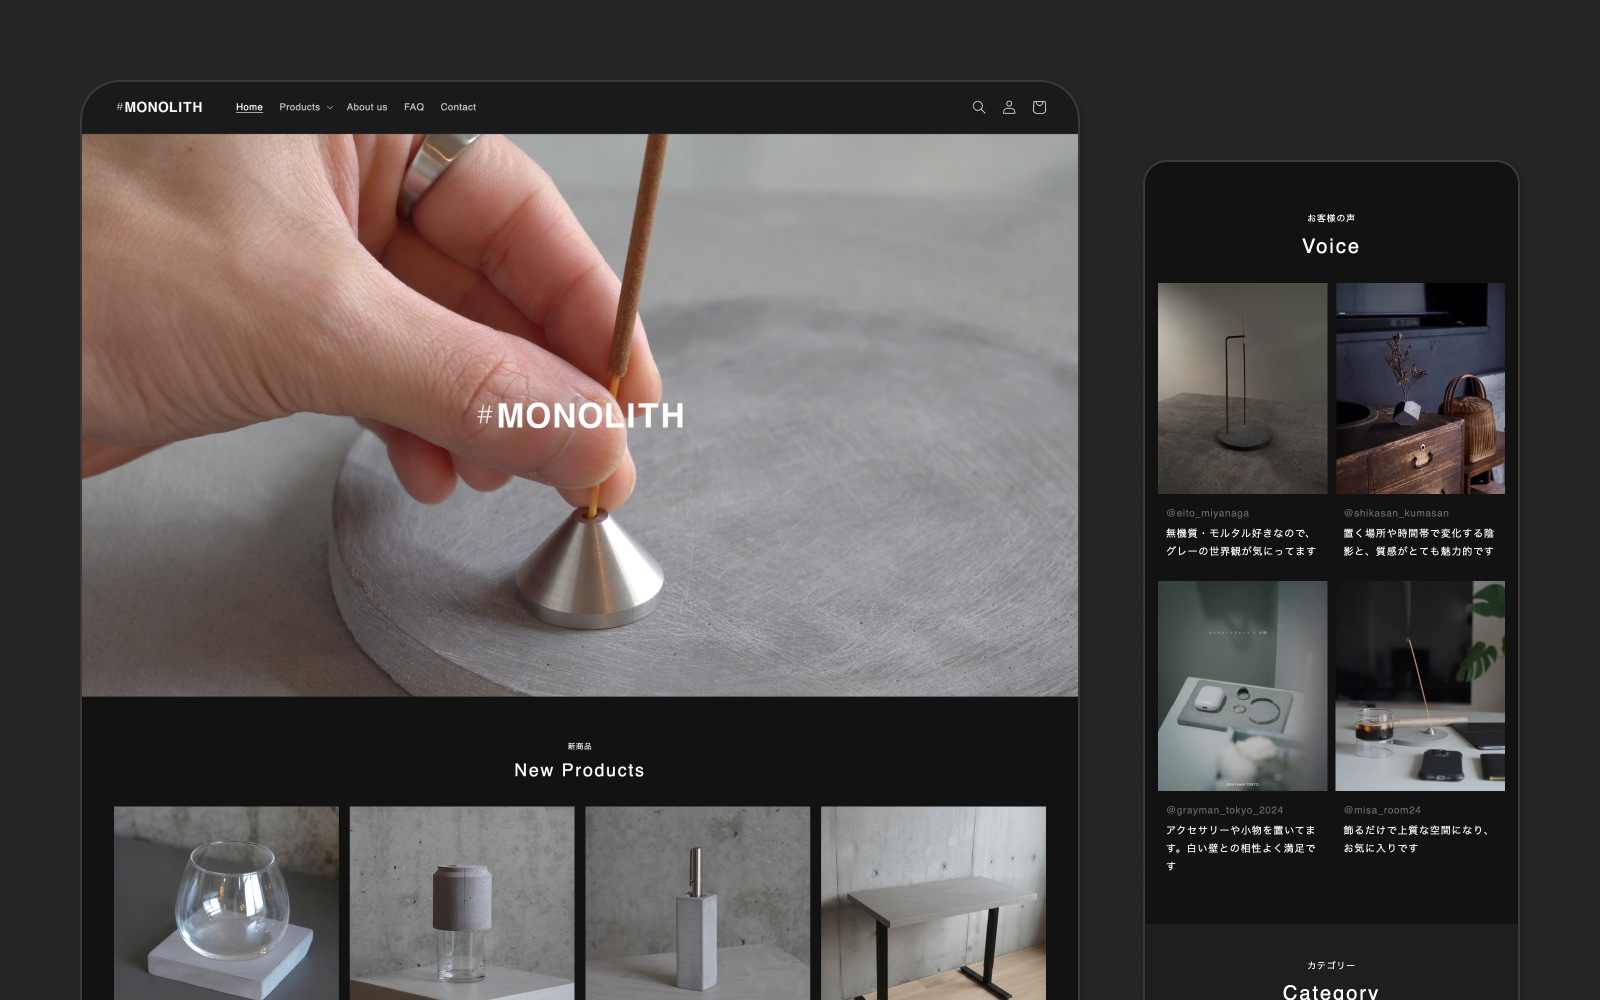Open @eito_miyanaga's review photo
This screenshot has height=1000, width=1600.
click(x=1242, y=388)
